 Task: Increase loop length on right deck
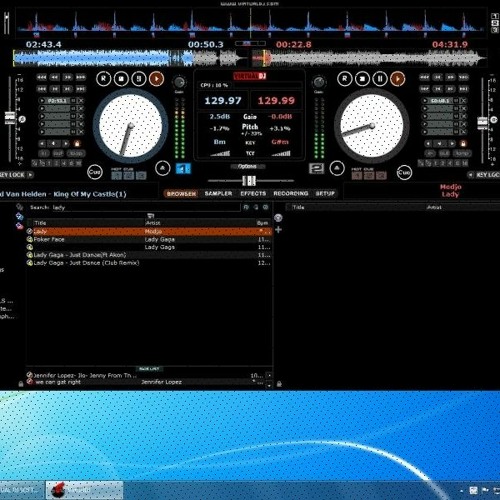[452, 144]
